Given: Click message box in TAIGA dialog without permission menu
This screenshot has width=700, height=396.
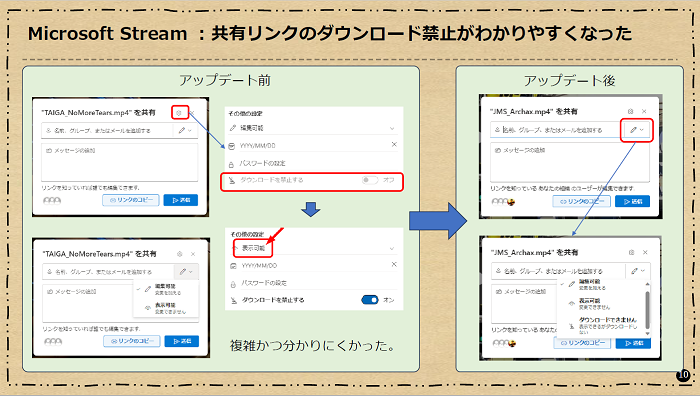Looking at the screenshot, I should pos(120,162).
